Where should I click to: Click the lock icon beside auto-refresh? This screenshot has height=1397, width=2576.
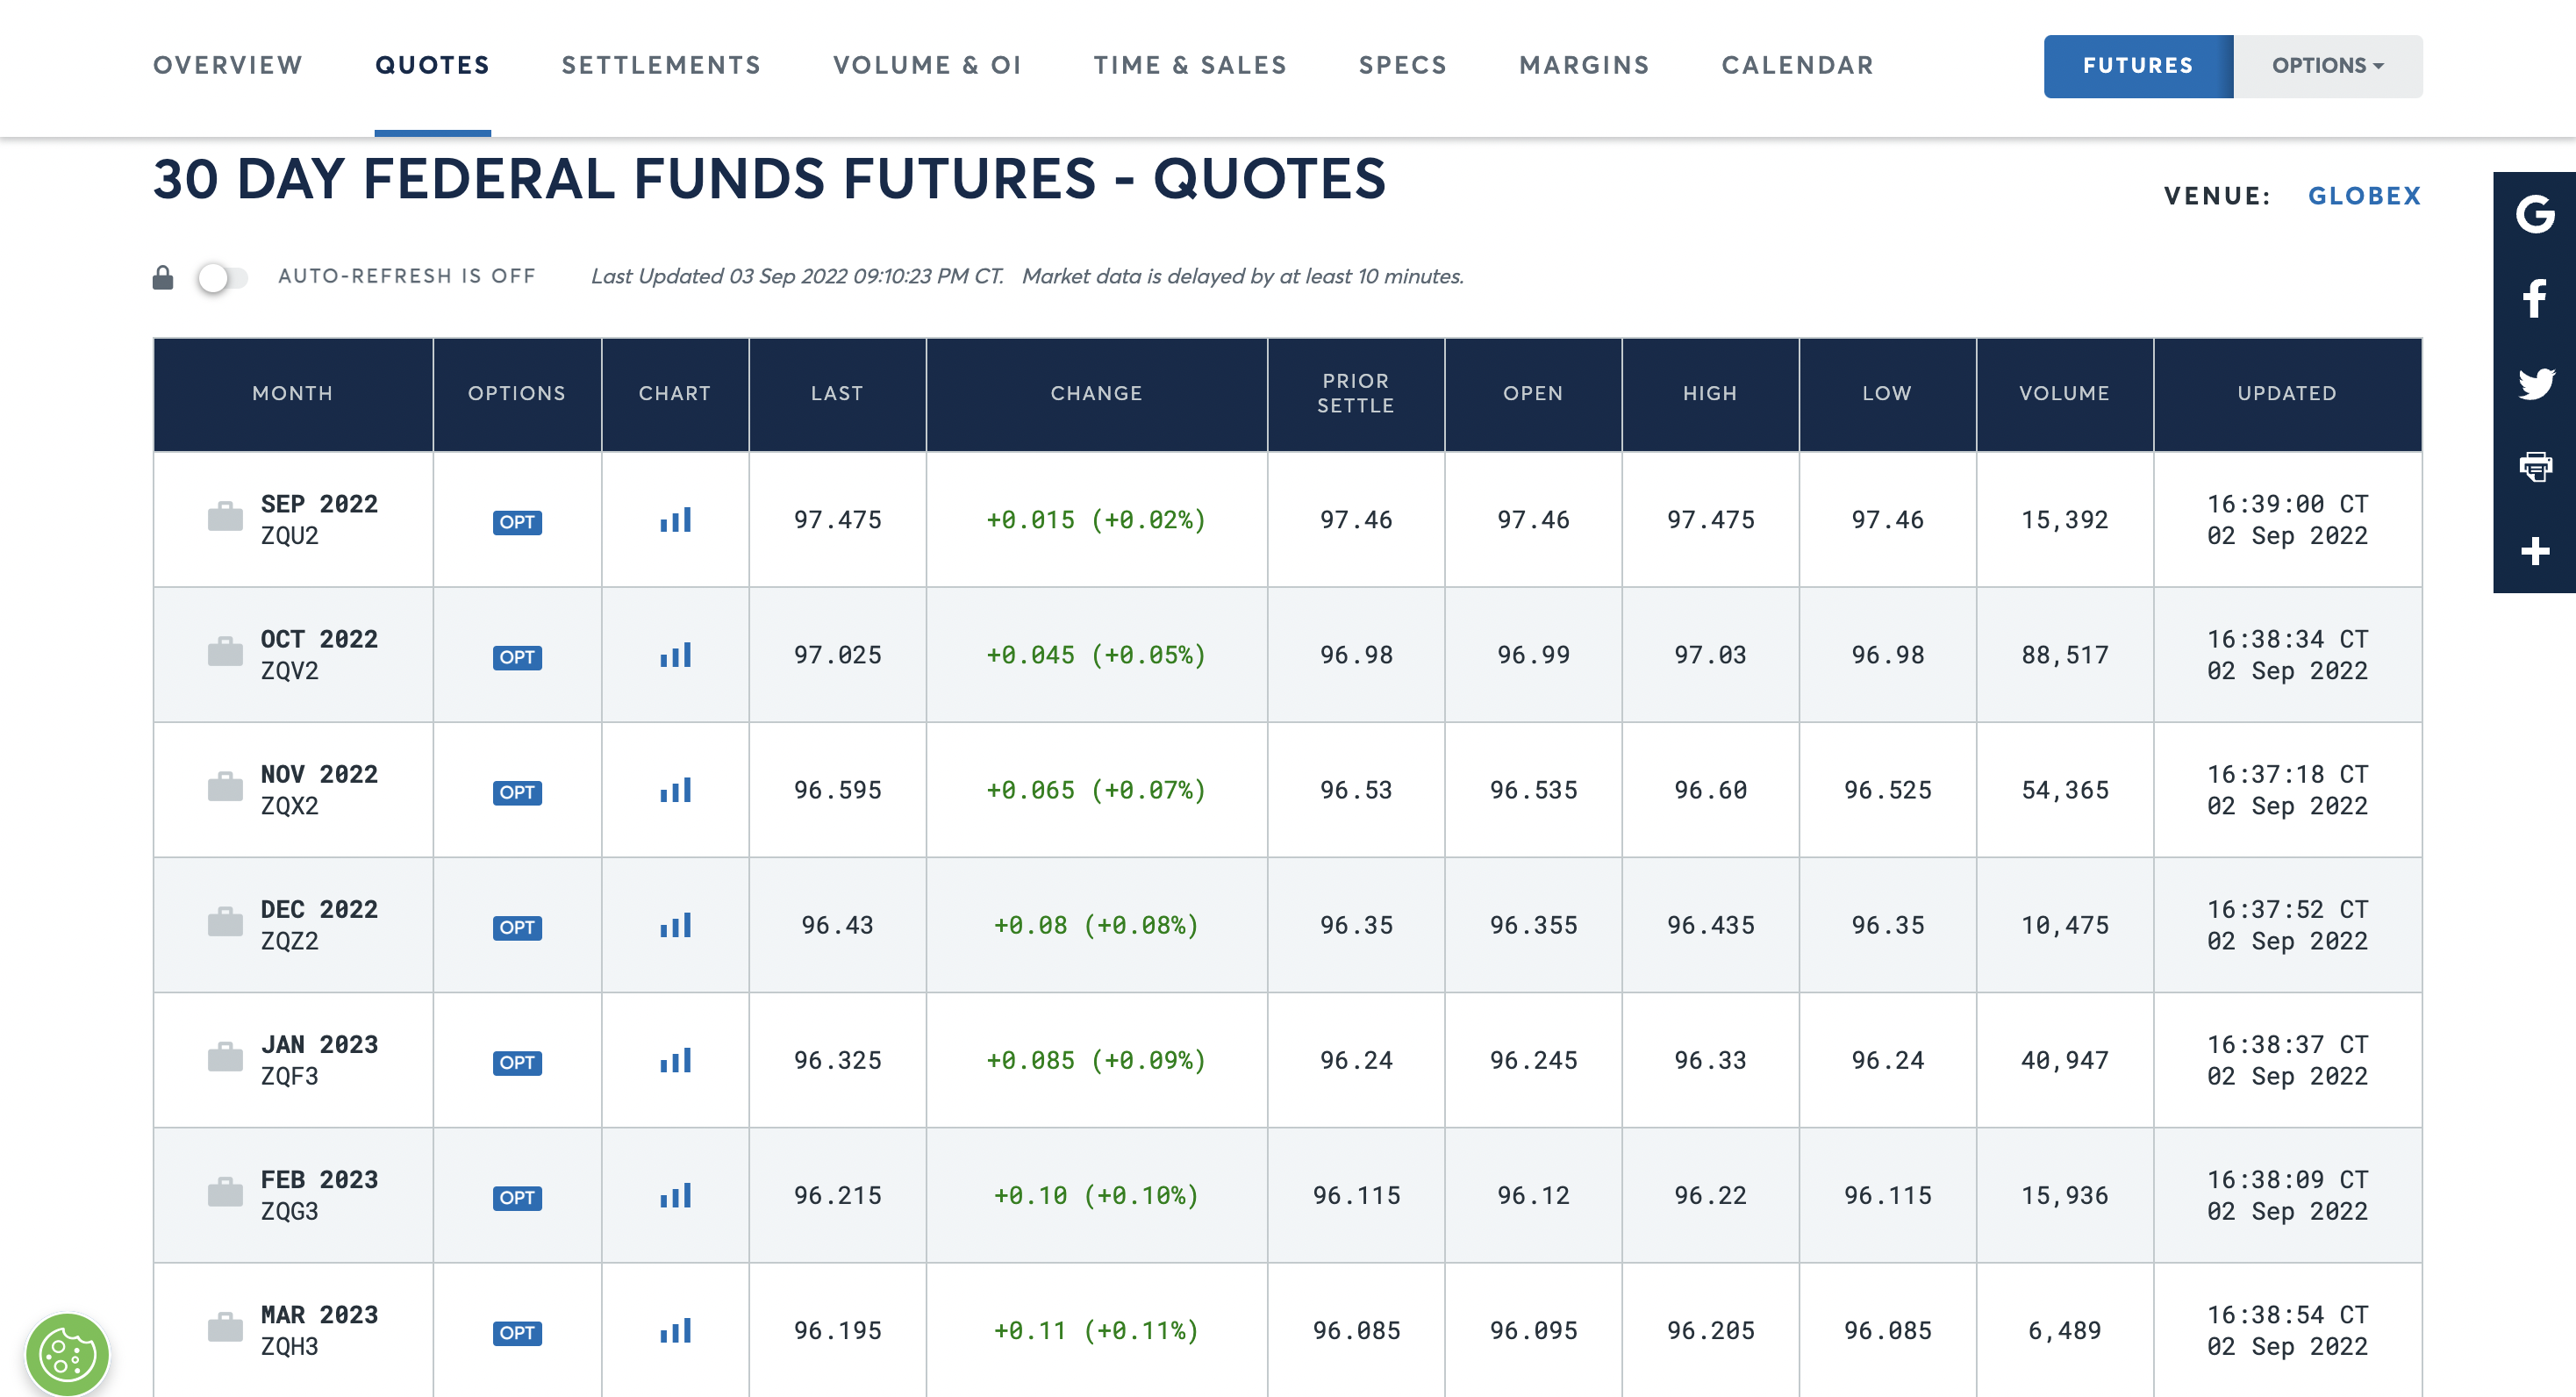coord(163,277)
